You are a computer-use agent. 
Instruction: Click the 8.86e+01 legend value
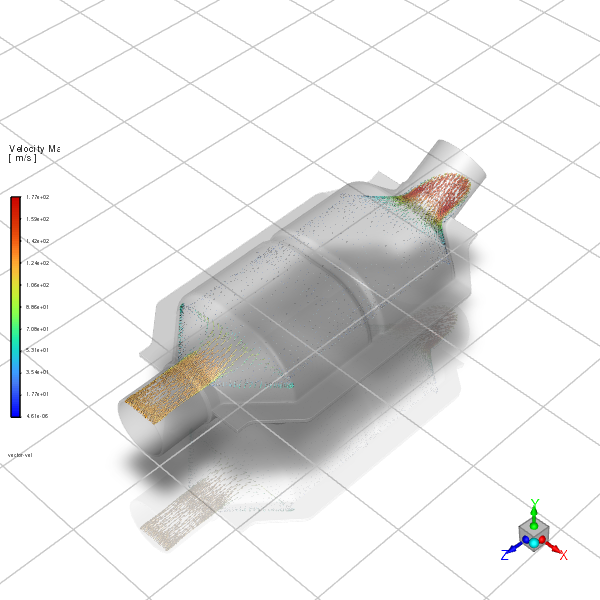38,307
